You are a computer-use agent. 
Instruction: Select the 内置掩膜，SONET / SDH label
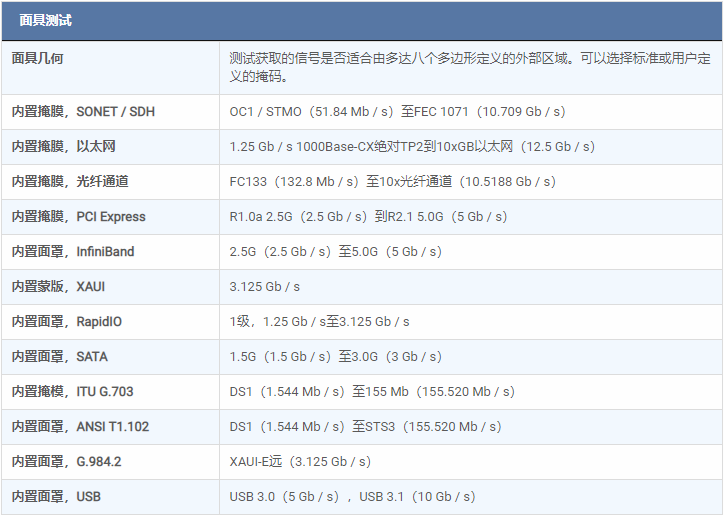point(83,112)
